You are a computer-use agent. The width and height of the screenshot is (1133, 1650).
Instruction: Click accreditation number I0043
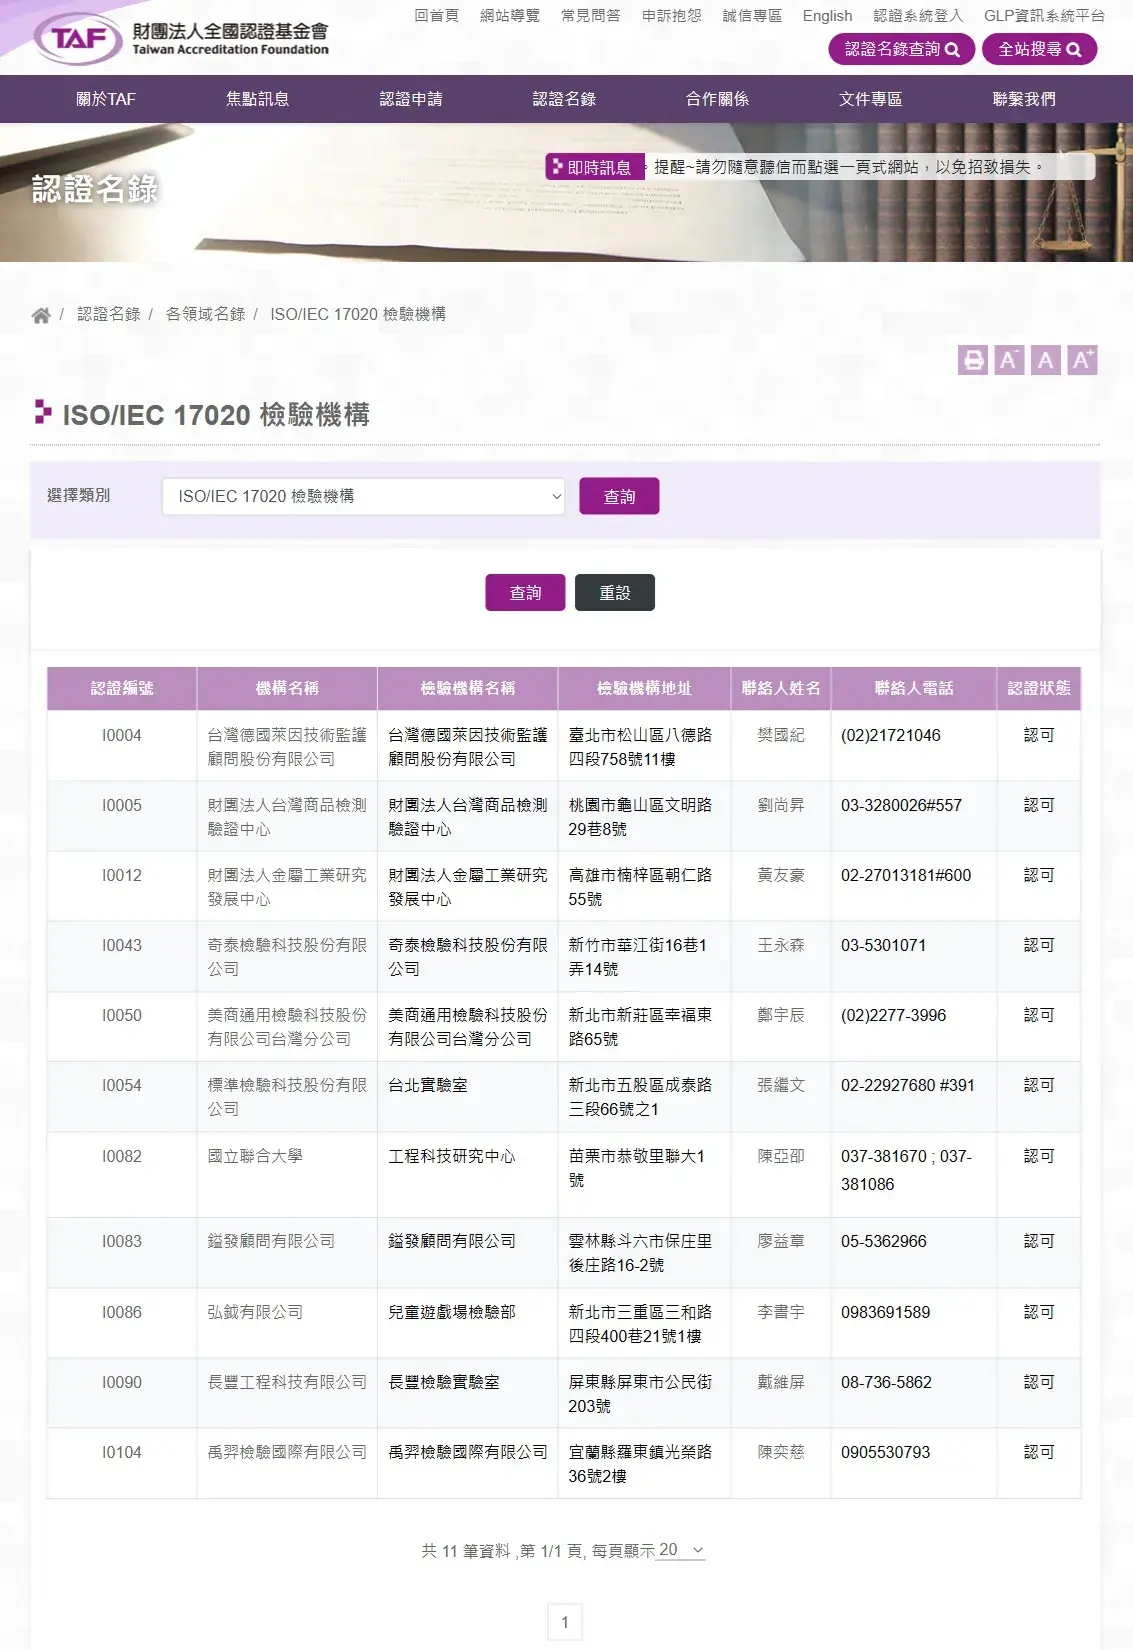(122, 946)
